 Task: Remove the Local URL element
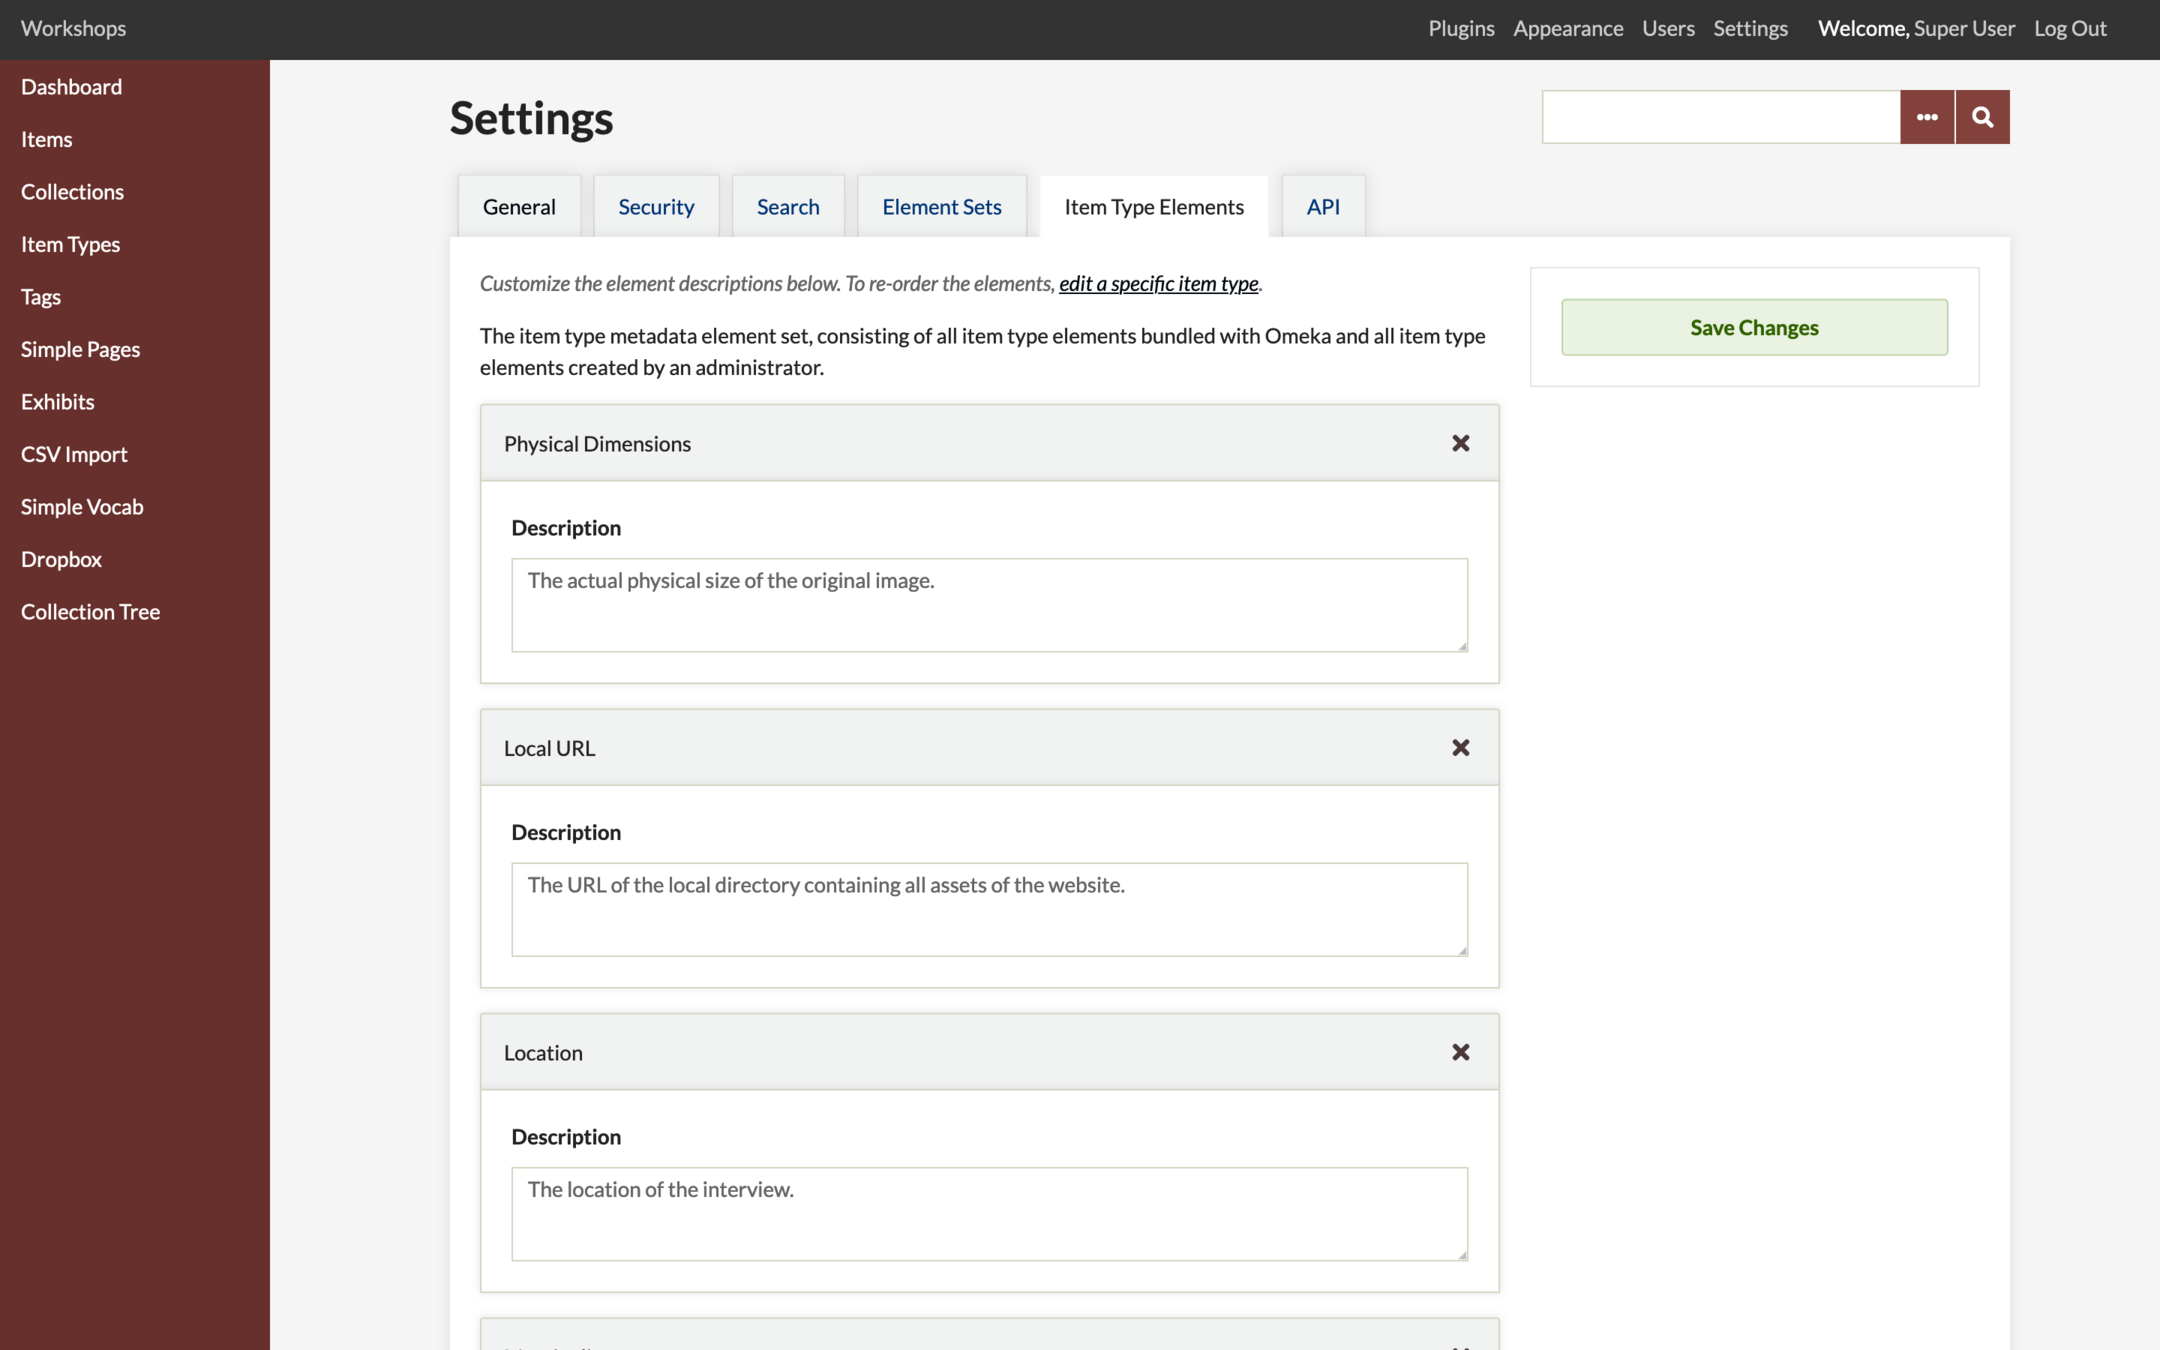point(1460,748)
